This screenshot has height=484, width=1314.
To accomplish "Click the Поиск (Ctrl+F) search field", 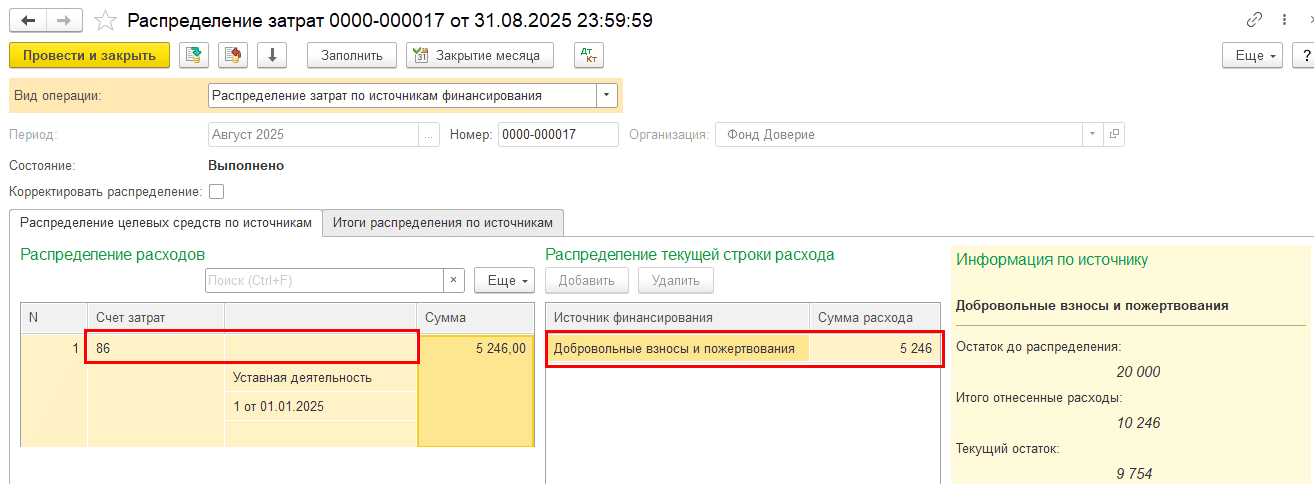I will click(x=324, y=281).
